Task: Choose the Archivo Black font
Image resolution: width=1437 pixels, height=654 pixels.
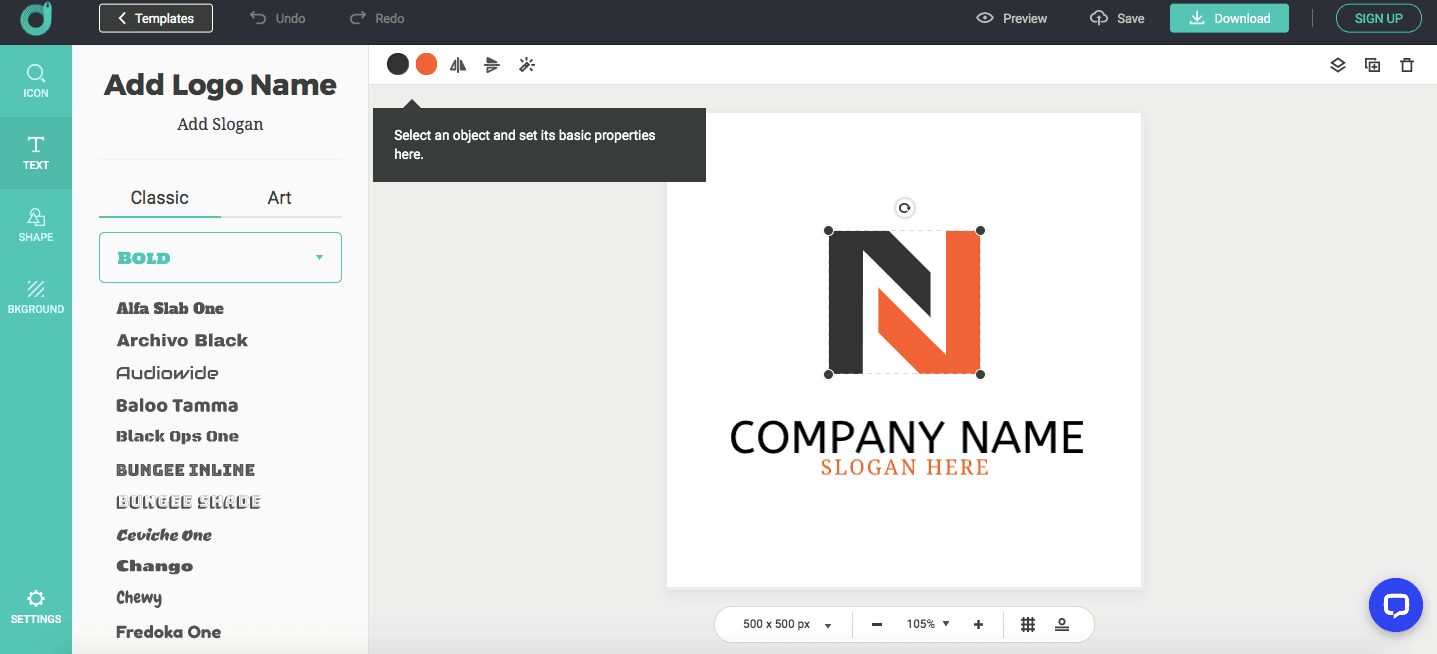Action: (x=182, y=341)
